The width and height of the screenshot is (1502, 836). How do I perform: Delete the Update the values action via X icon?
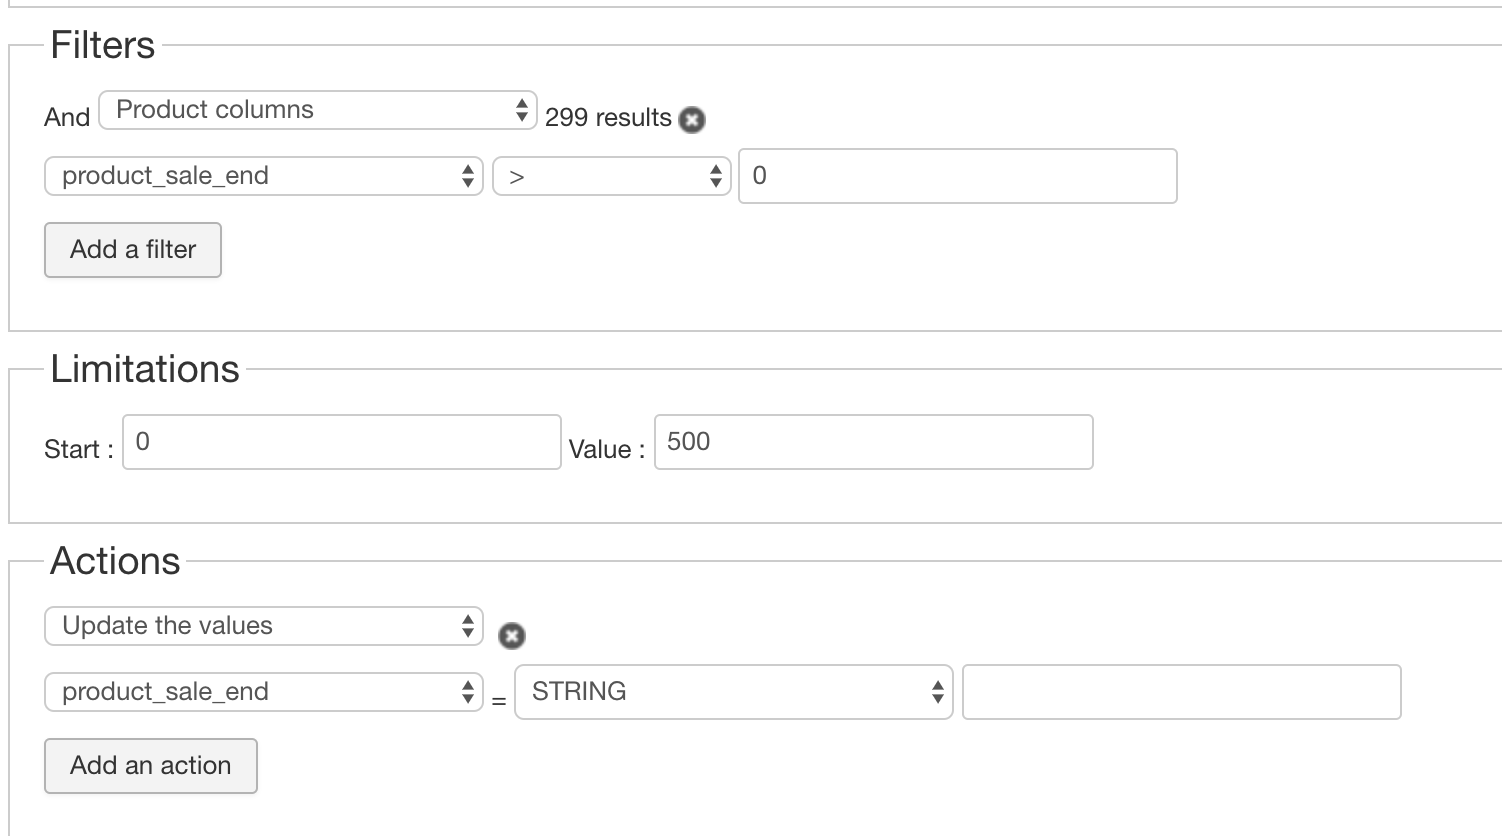511,636
